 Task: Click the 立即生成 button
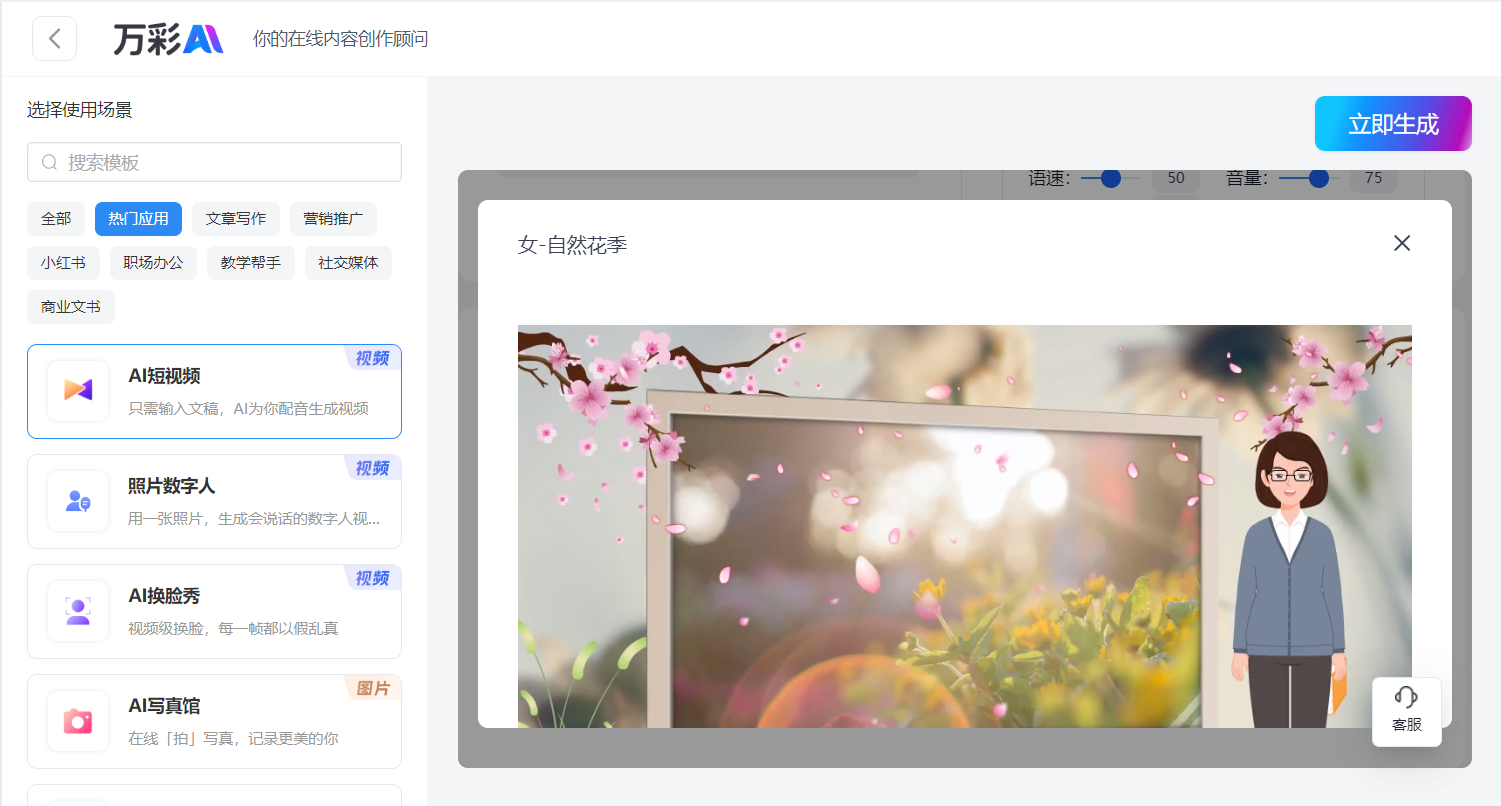pyautogui.click(x=1393, y=124)
